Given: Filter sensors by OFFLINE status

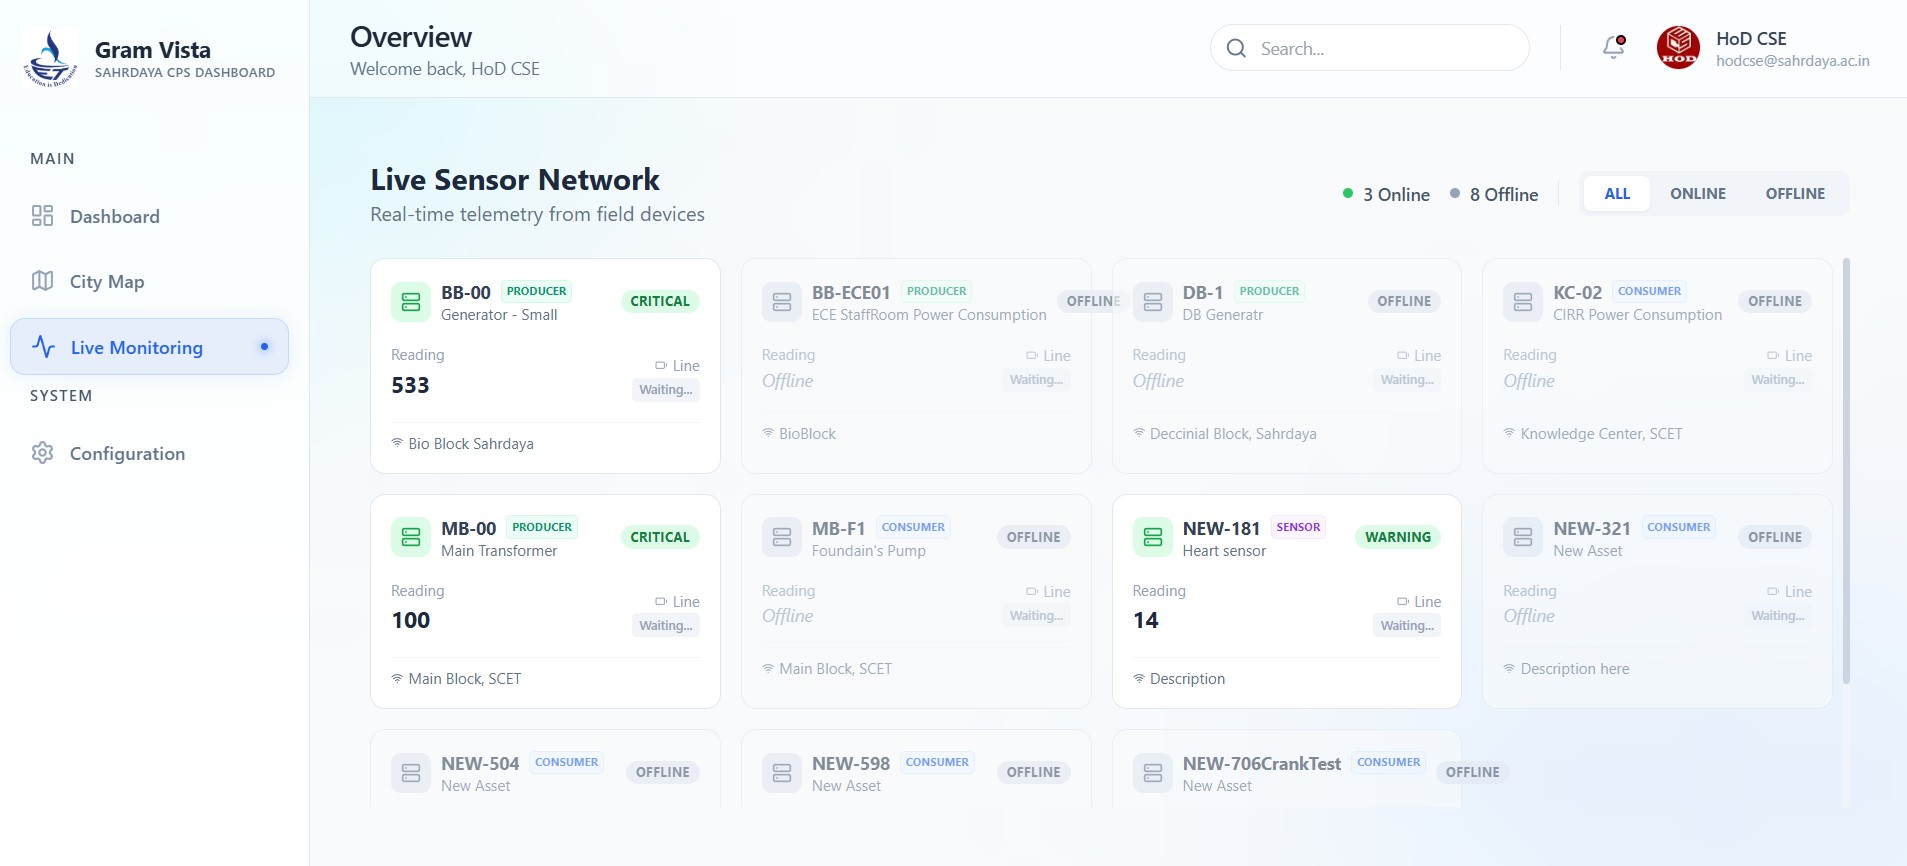Looking at the screenshot, I should [x=1794, y=194].
